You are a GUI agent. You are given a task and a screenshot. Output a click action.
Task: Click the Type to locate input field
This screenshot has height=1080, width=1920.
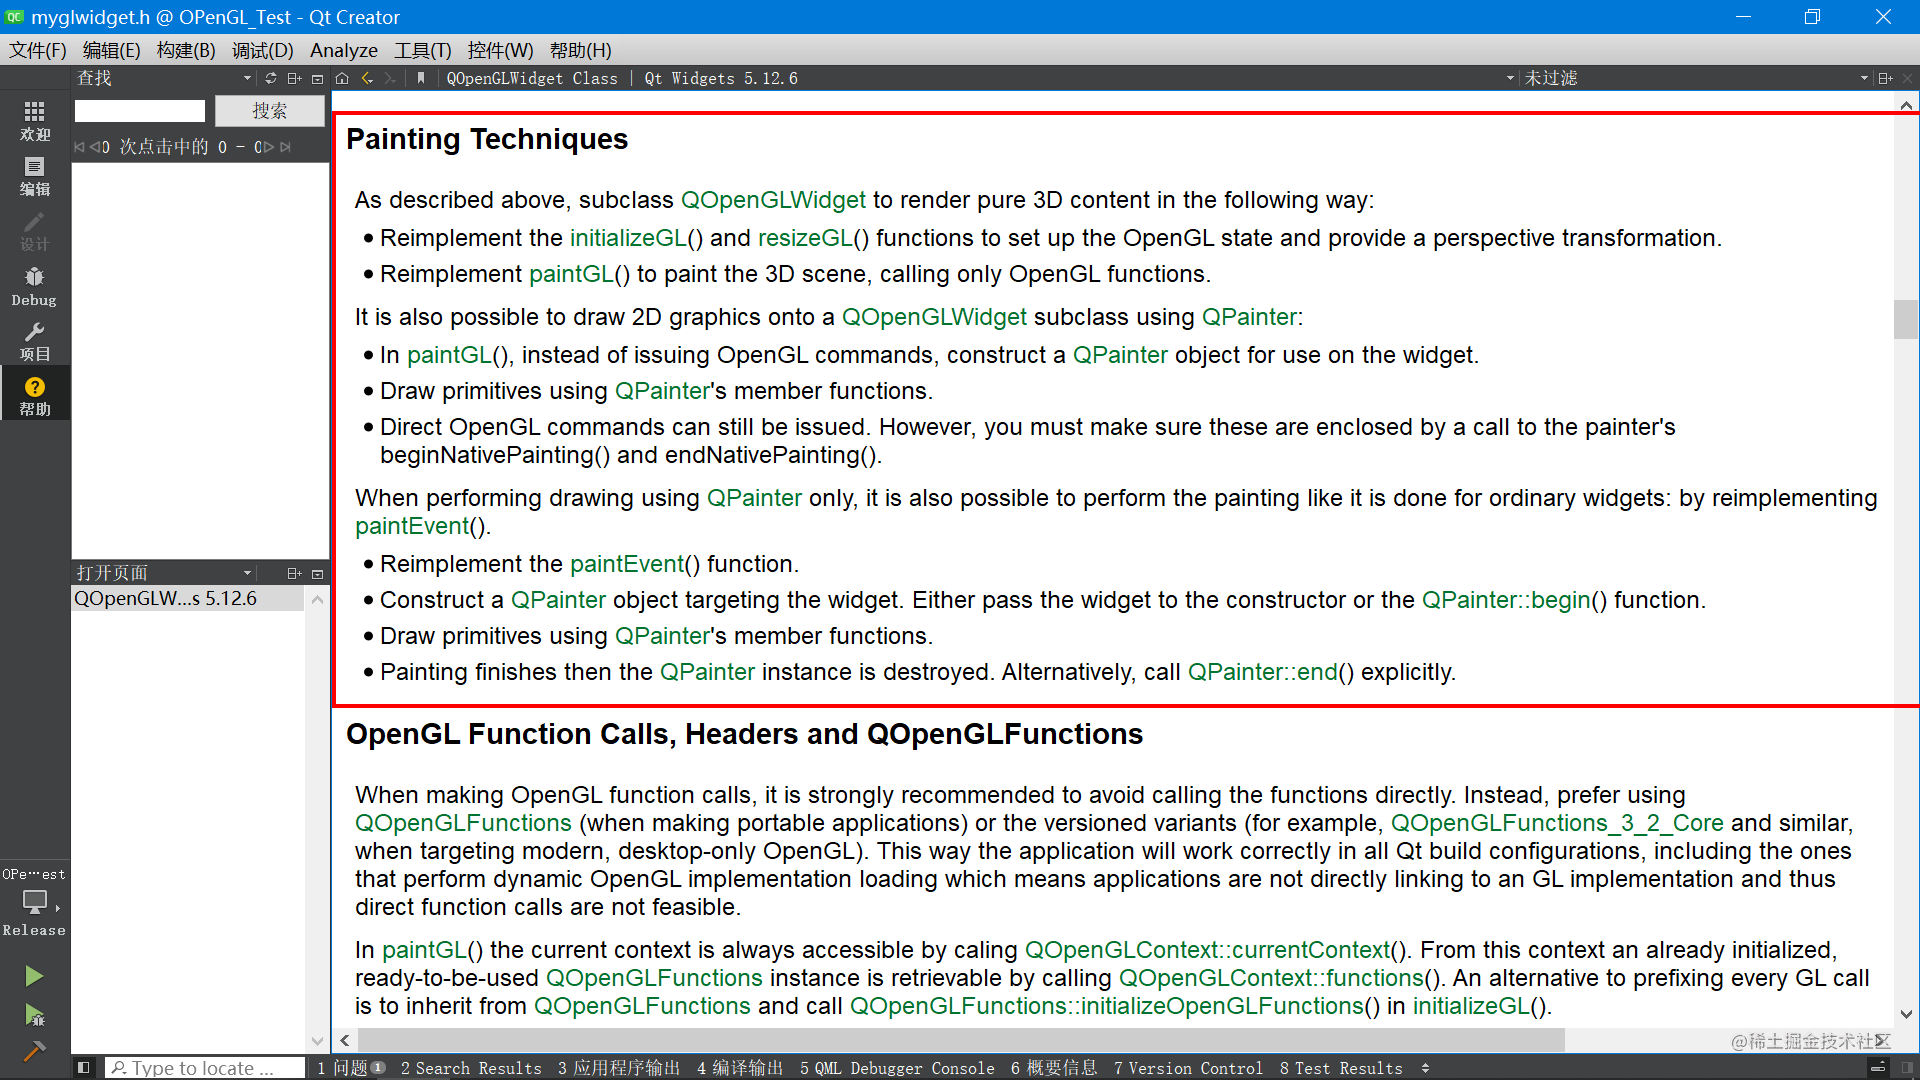pos(205,1068)
